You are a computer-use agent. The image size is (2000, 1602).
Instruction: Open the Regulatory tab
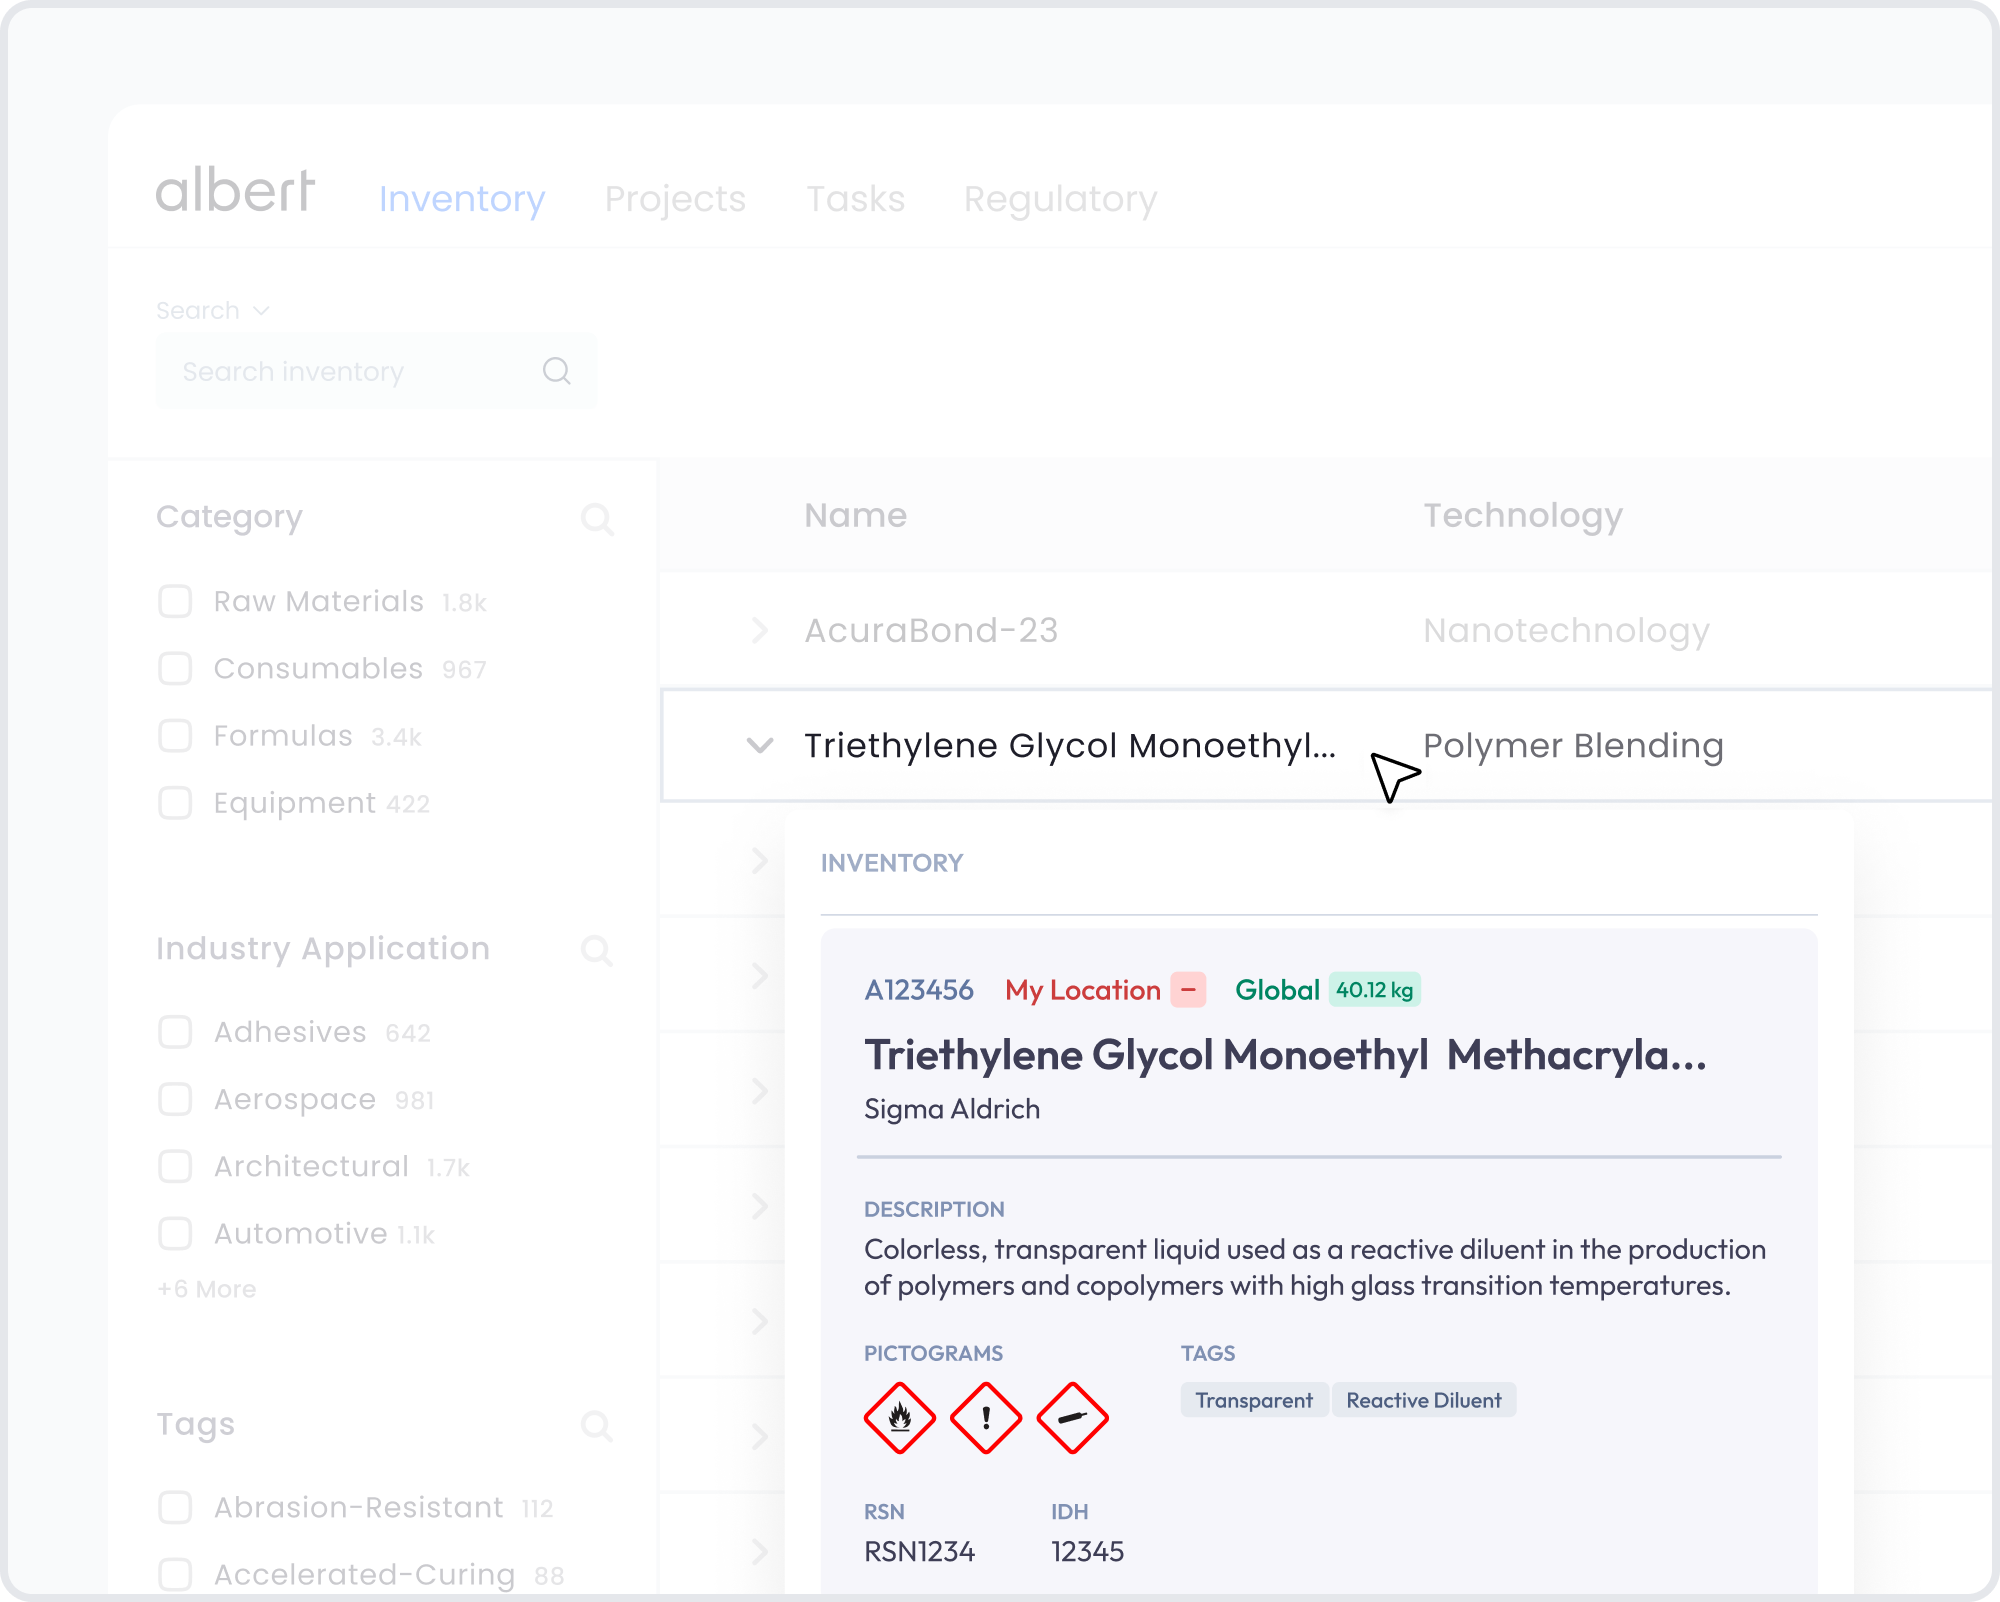[x=1060, y=199]
